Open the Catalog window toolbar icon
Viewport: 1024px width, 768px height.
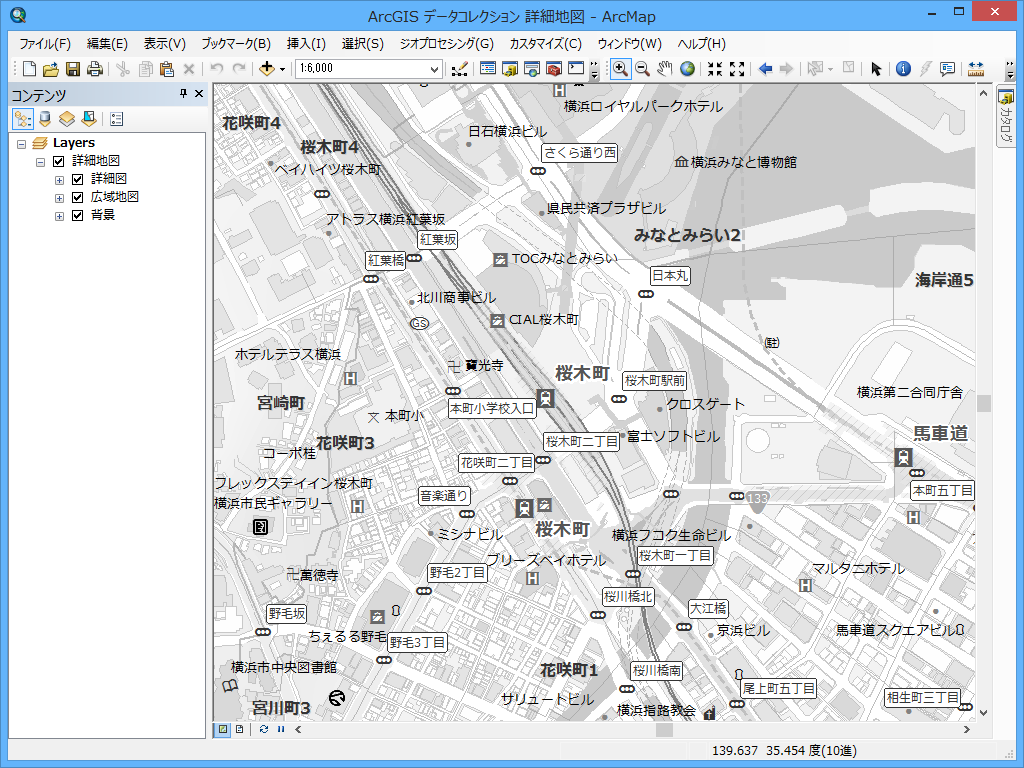coord(510,69)
